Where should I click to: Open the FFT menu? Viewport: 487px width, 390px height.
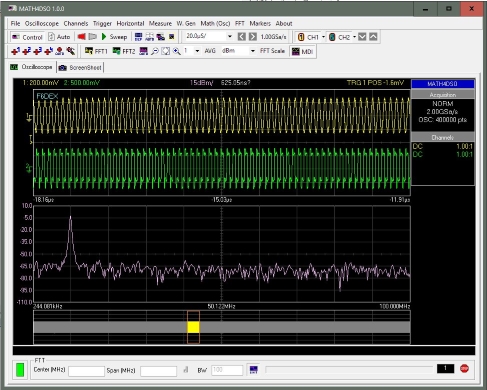240,23
